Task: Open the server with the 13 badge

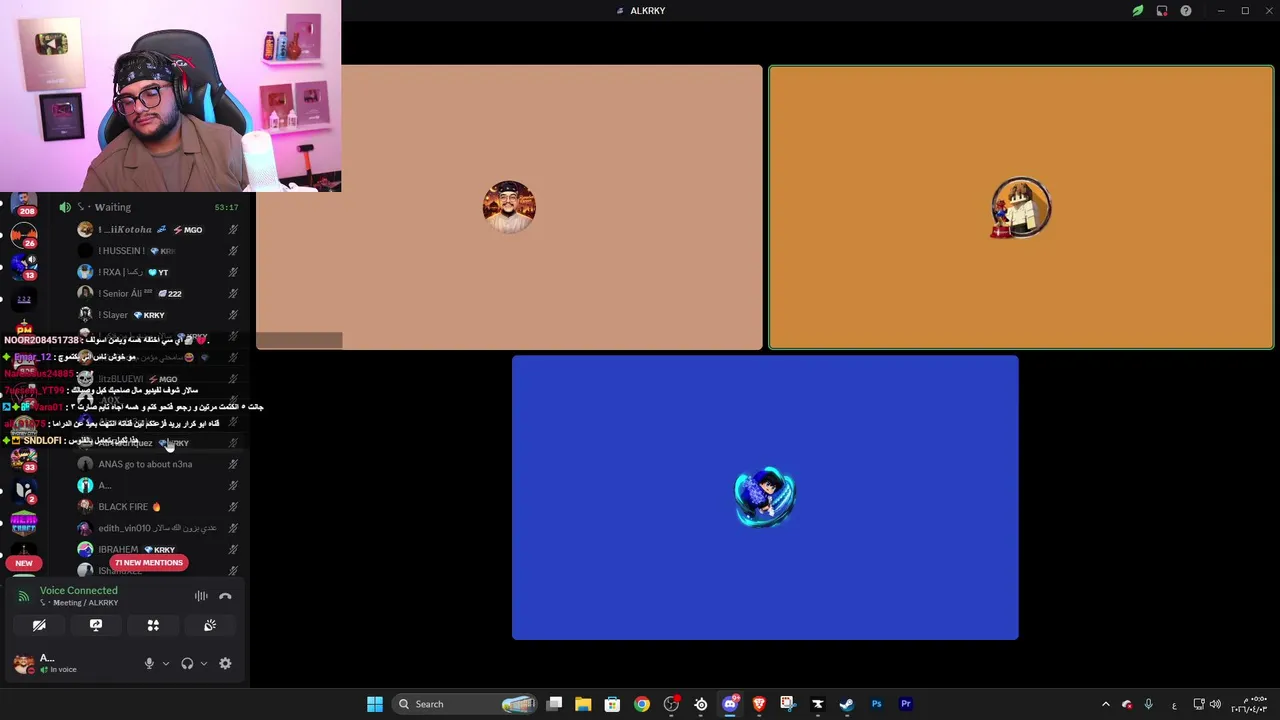Action: click(x=24, y=268)
